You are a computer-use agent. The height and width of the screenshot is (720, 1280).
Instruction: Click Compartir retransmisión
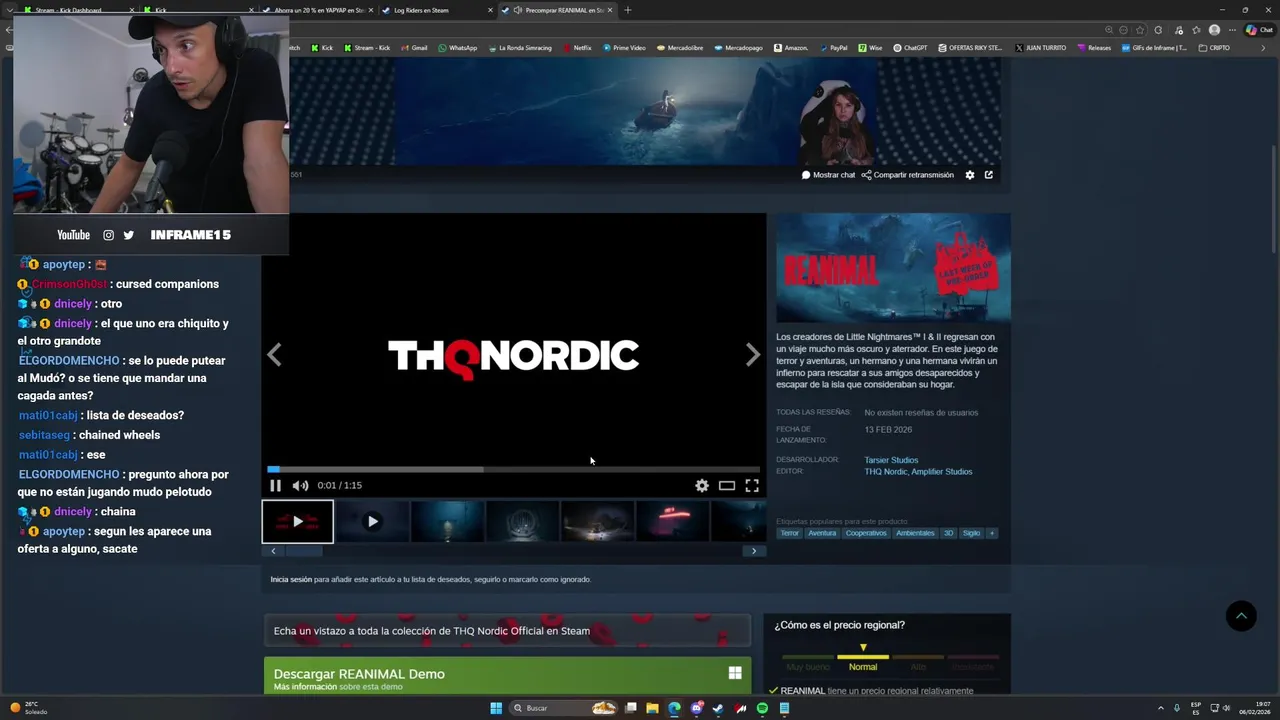pyautogui.click(x=907, y=175)
